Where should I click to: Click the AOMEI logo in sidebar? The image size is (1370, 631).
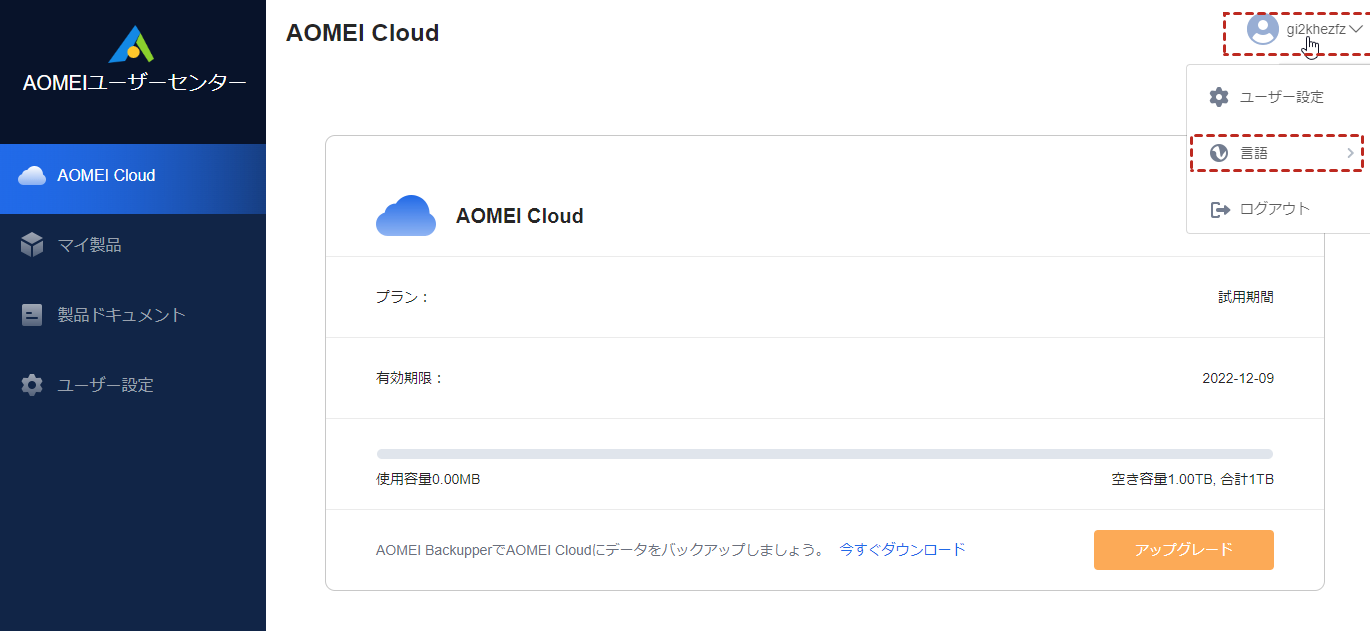(x=132, y=44)
